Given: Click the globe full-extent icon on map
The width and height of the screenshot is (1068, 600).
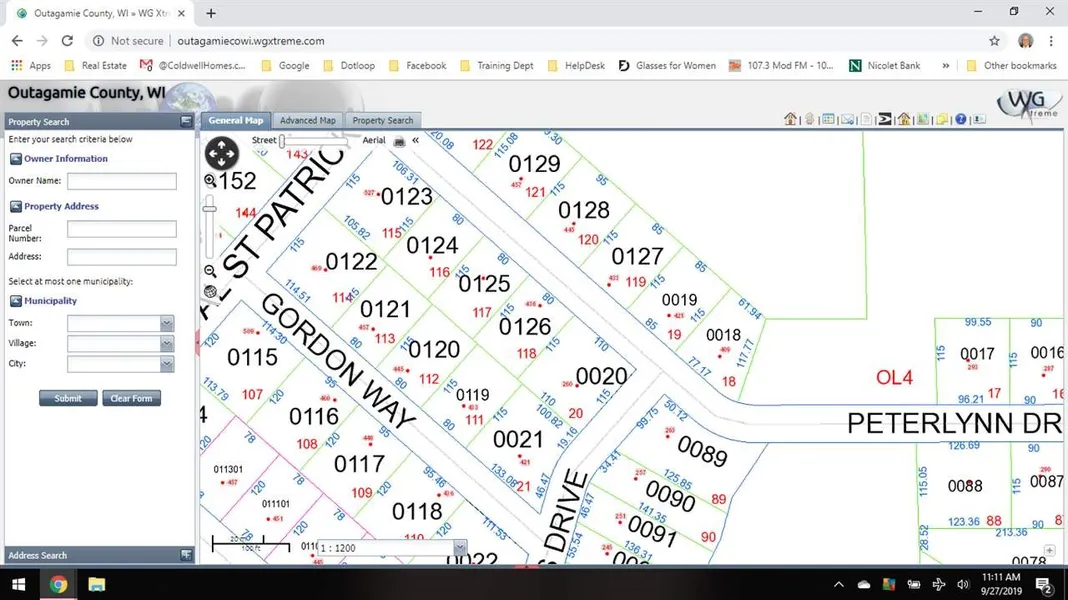Looking at the screenshot, I should [x=210, y=292].
